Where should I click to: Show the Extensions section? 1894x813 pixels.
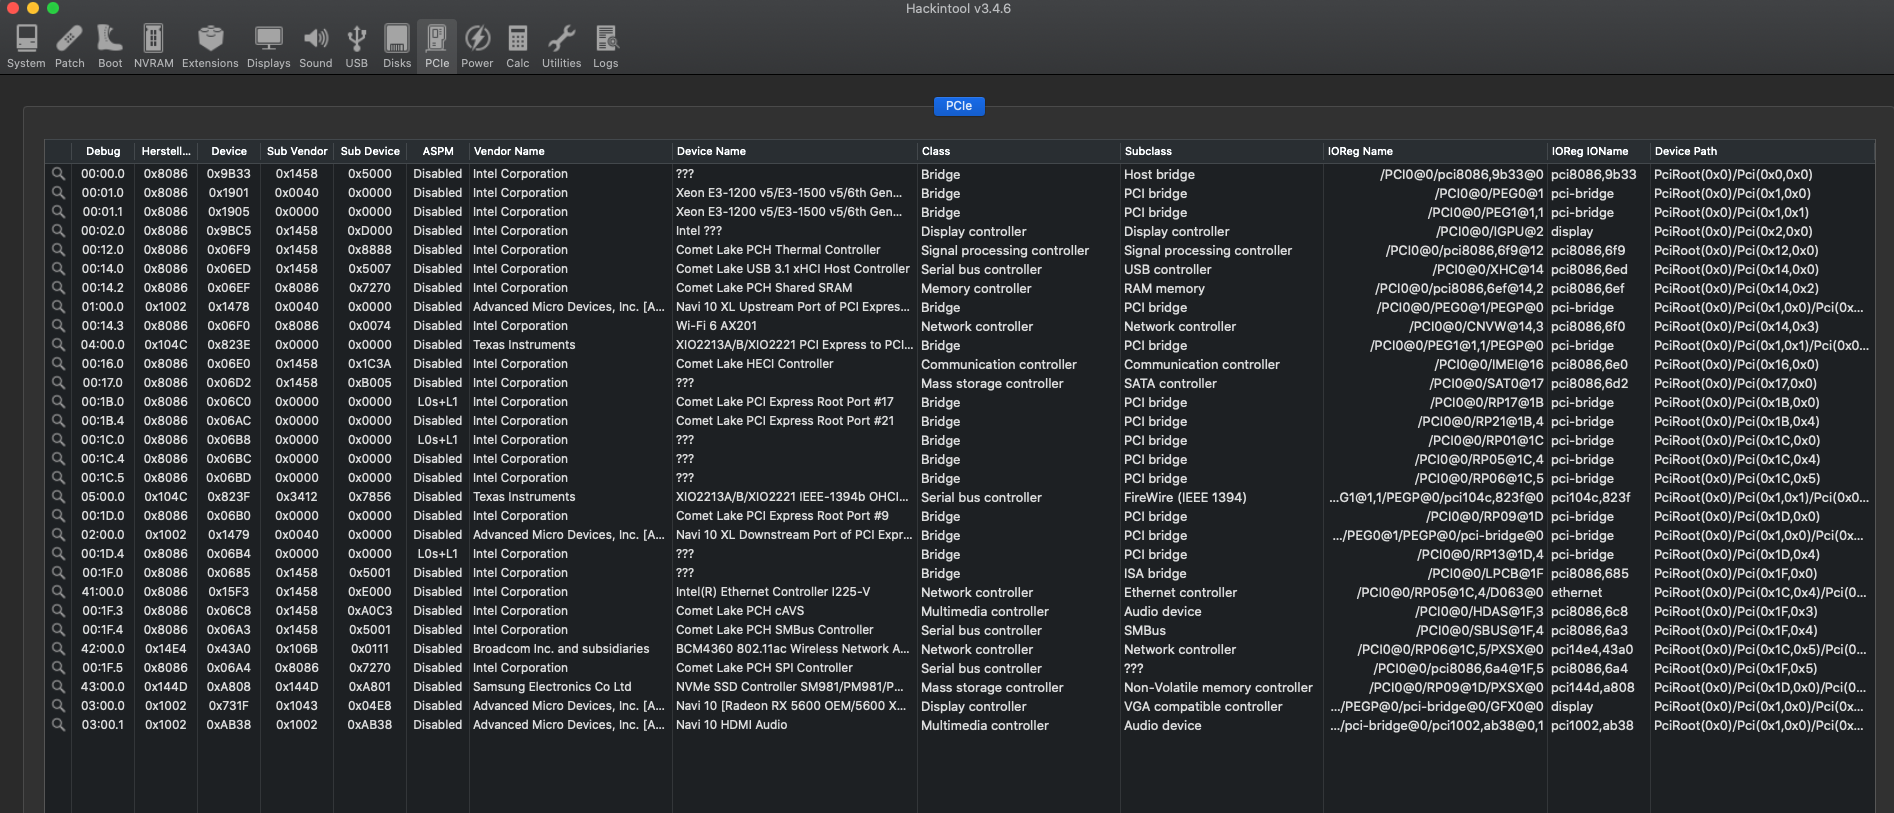(x=210, y=46)
